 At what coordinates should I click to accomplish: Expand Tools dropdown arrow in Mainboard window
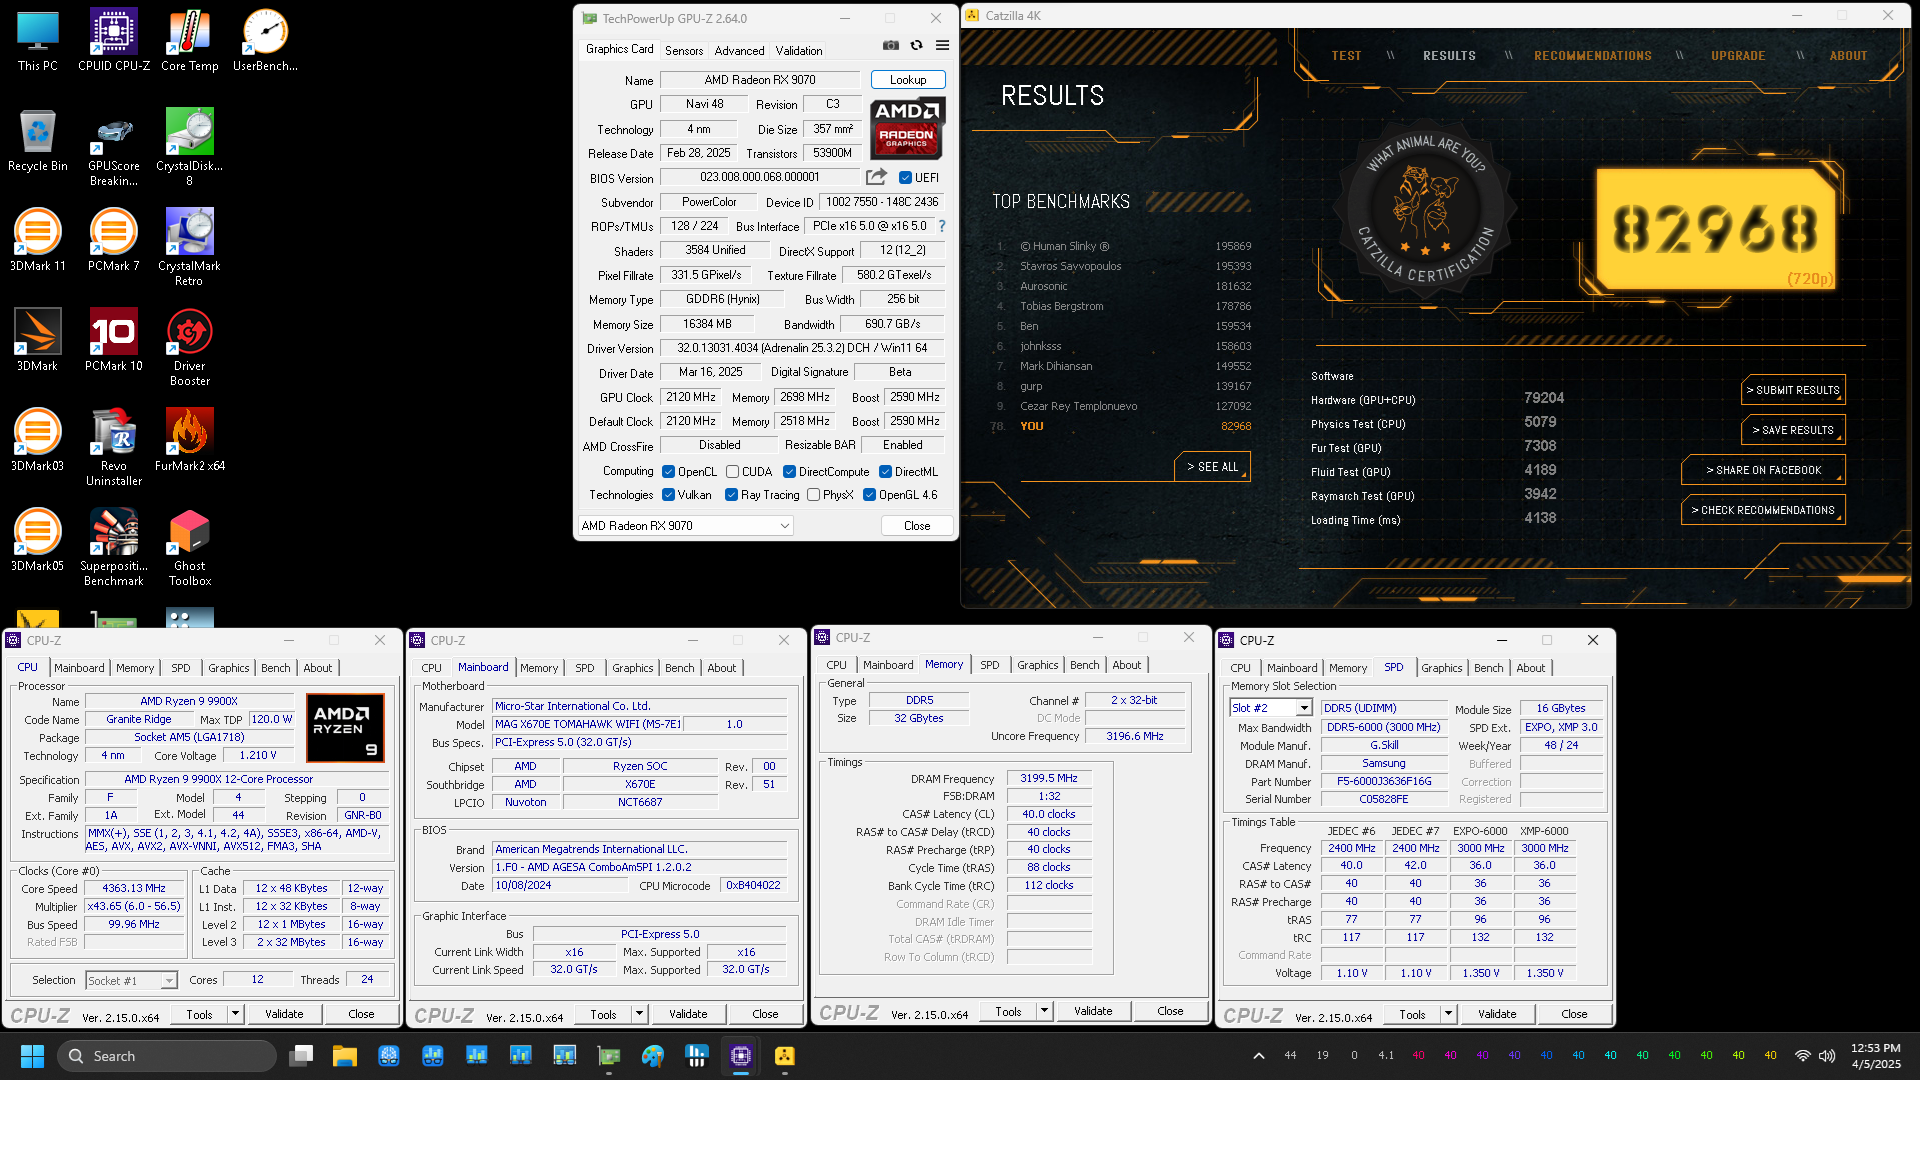click(x=640, y=1014)
